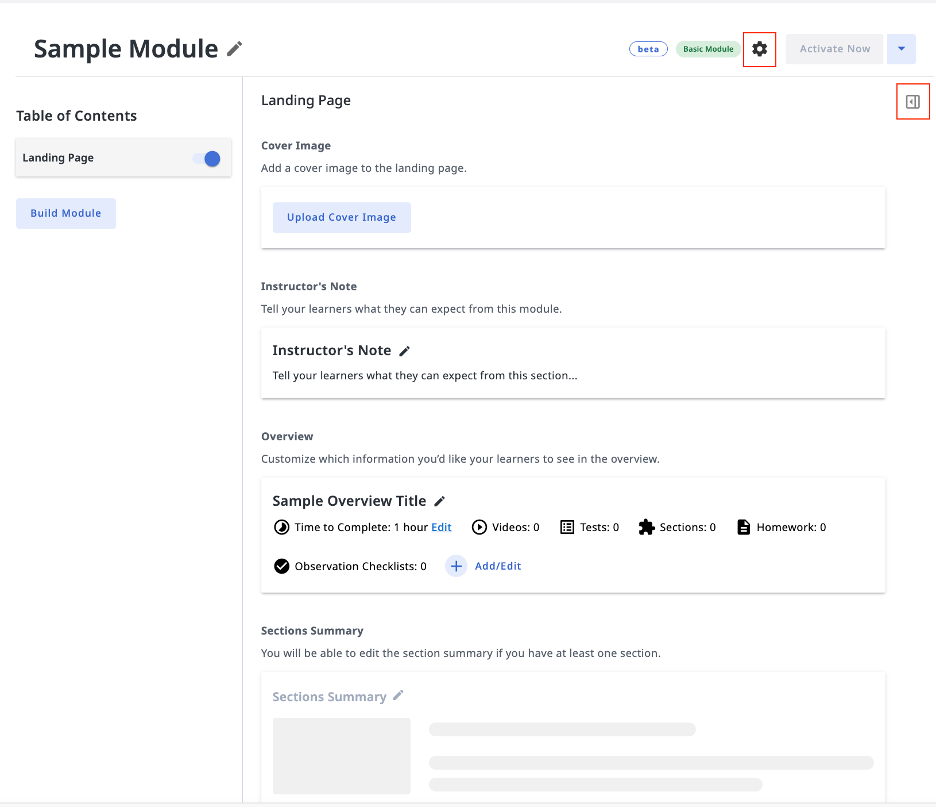Click the 'Sample Module' title text

click(x=126, y=49)
